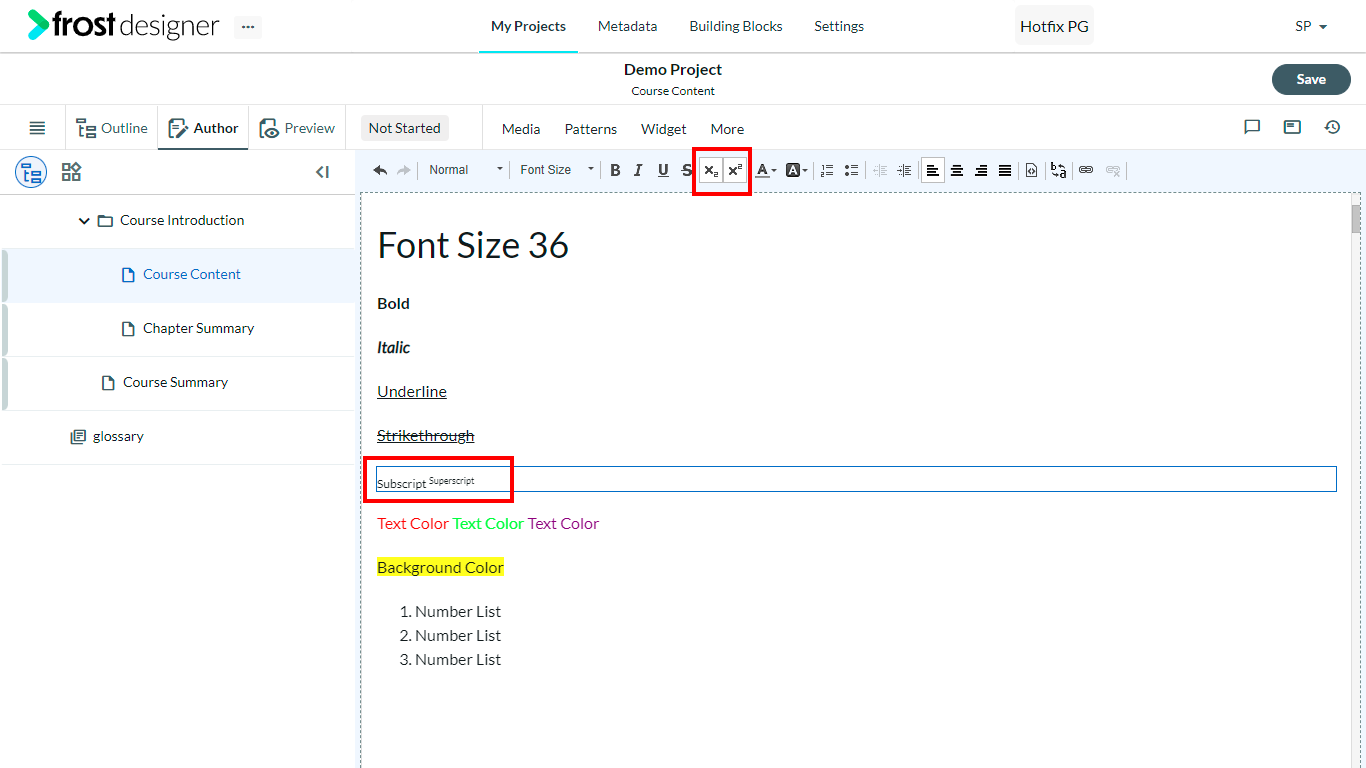Insert a hyperlink
The width and height of the screenshot is (1366, 768).
[x=1086, y=170]
